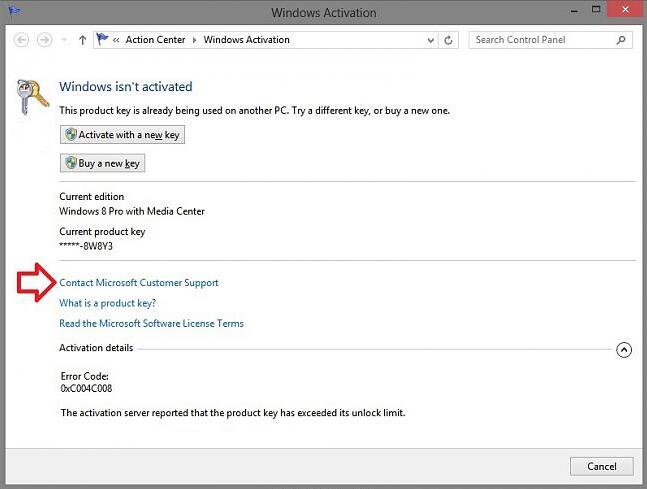Minimize the Windows Activation window
This screenshot has width=647, height=489.
[x=574, y=10]
